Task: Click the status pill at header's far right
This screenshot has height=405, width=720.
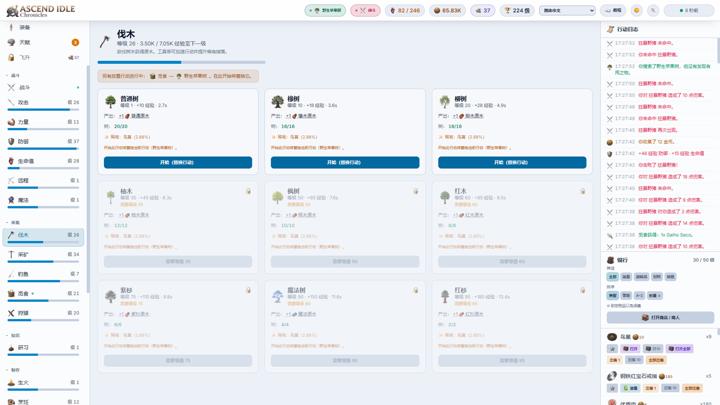Action: point(689,10)
